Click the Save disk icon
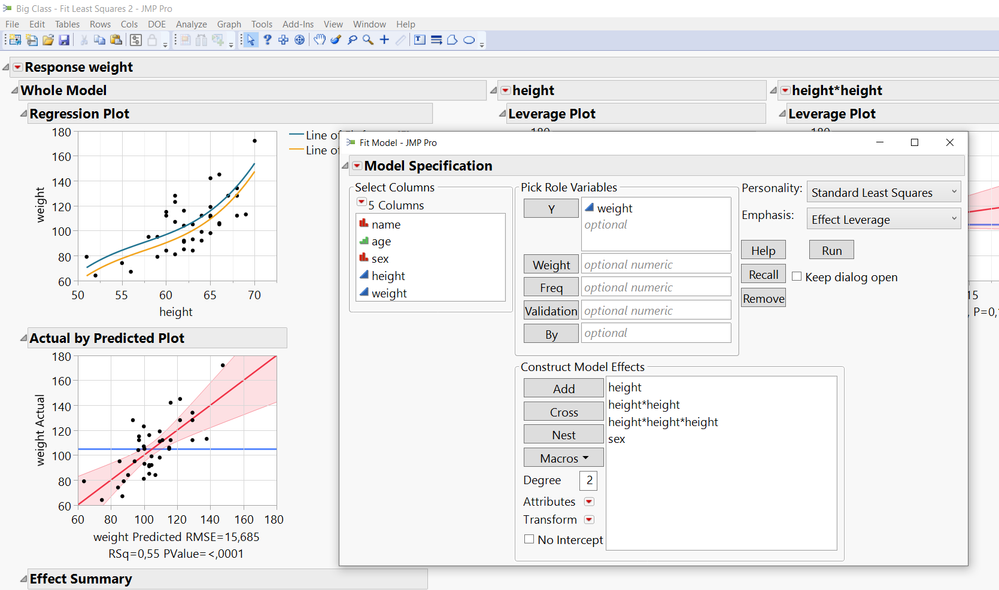 (64, 40)
